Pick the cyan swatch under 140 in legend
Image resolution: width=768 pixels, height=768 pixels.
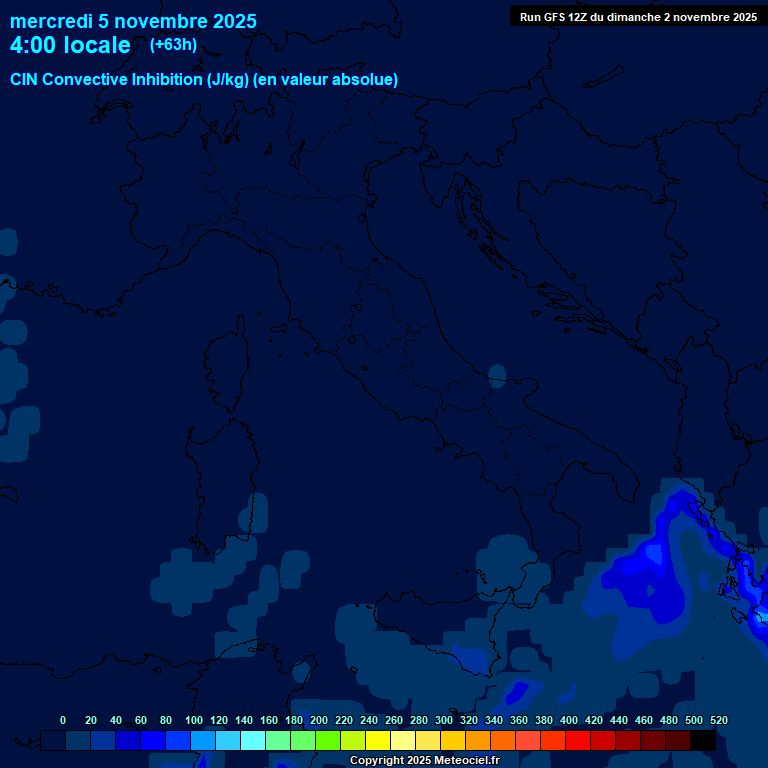(x=253, y=740)
